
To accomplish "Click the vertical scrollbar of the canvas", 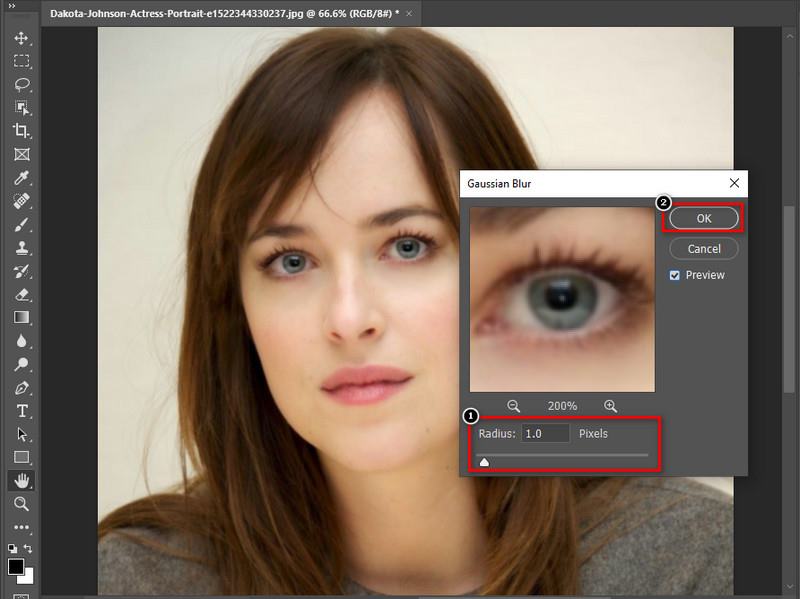I will click(x=789, y=298).
